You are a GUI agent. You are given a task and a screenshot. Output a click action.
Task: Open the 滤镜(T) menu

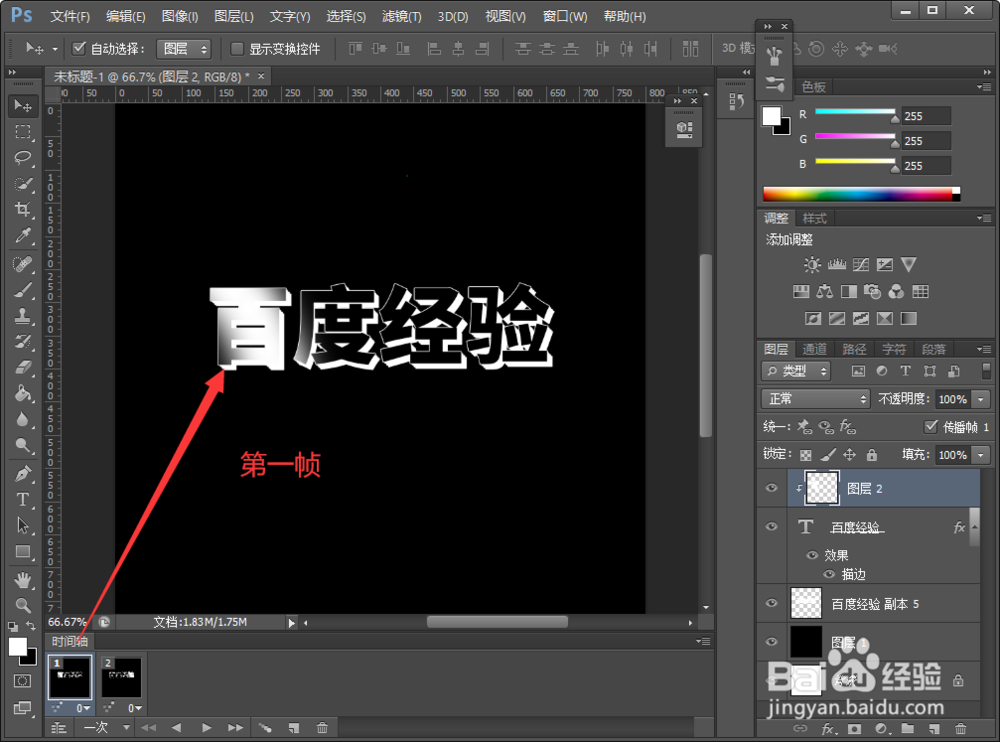tap(401, 17)
